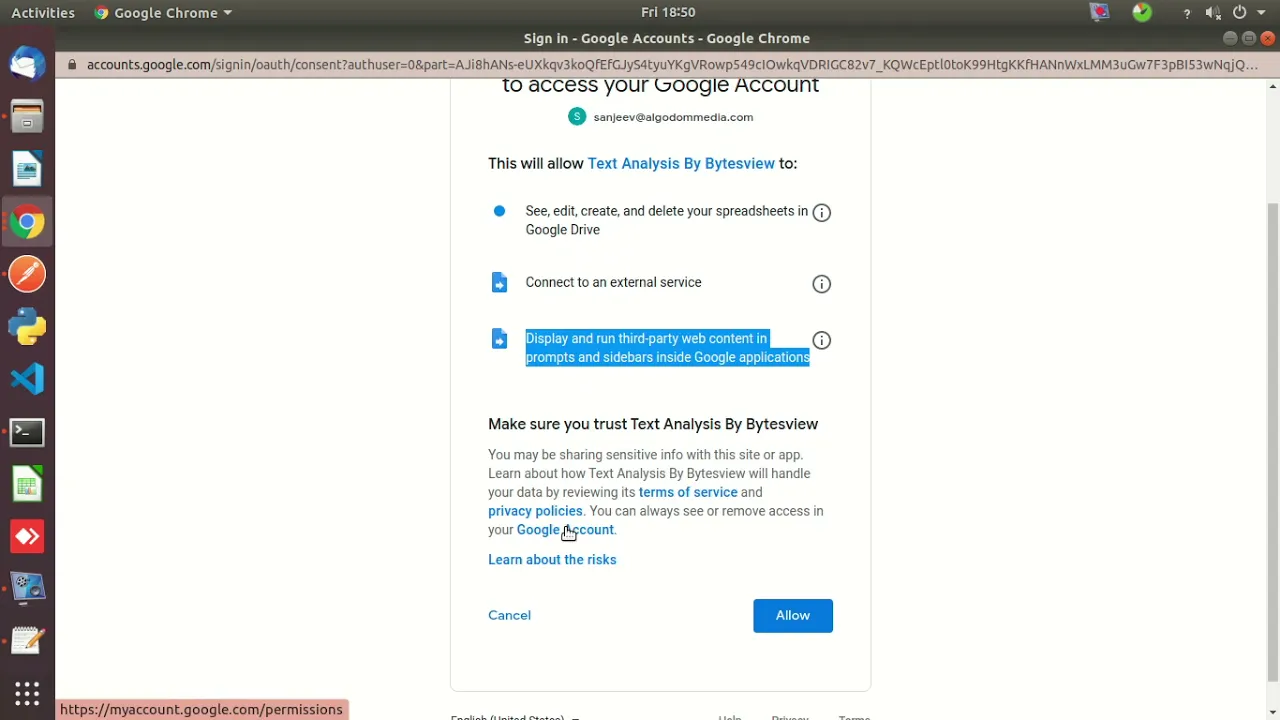Open the Text Analysis By Bytesview link
The image size is (1280, 720).
[x=681, y=163]
